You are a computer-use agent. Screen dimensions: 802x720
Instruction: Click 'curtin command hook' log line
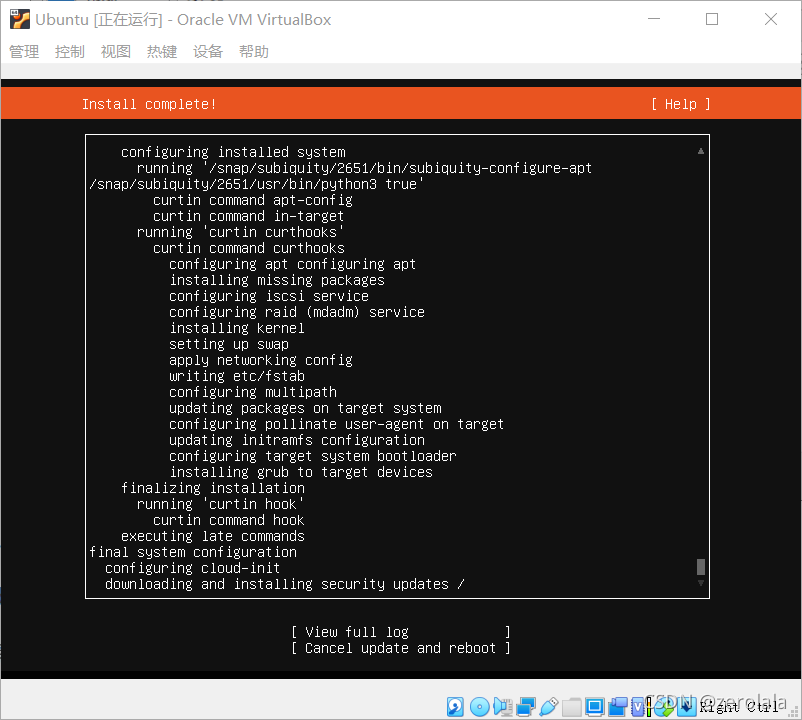click(229, 520)
